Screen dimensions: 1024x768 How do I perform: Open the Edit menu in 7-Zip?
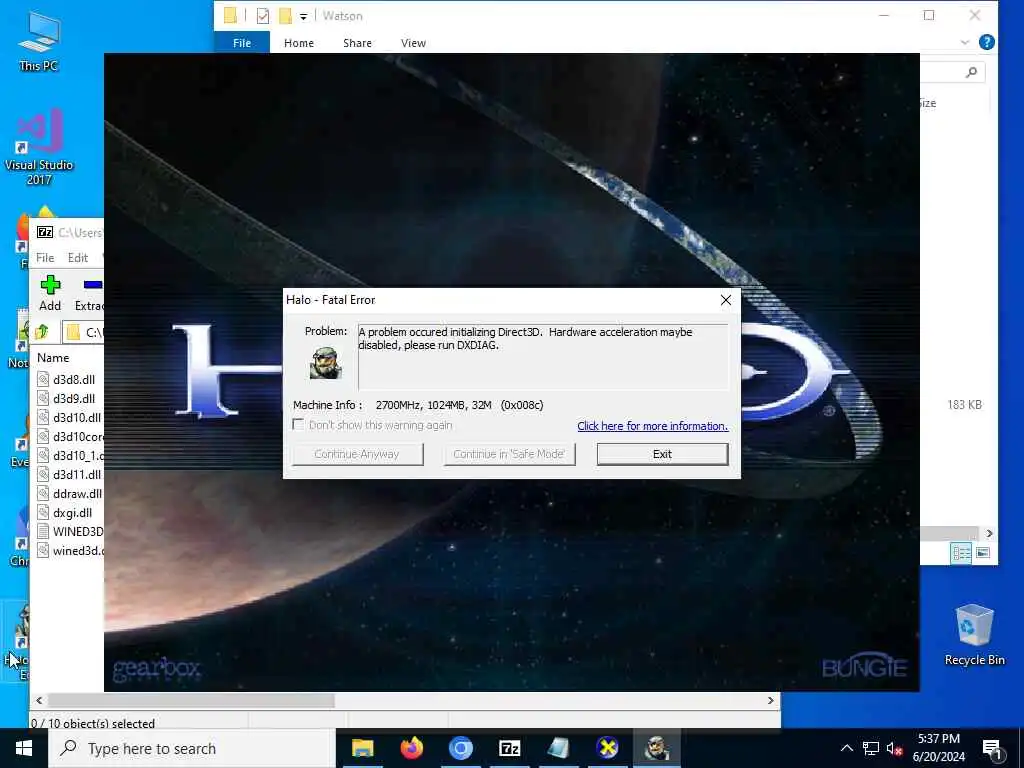tap(78, 258)
